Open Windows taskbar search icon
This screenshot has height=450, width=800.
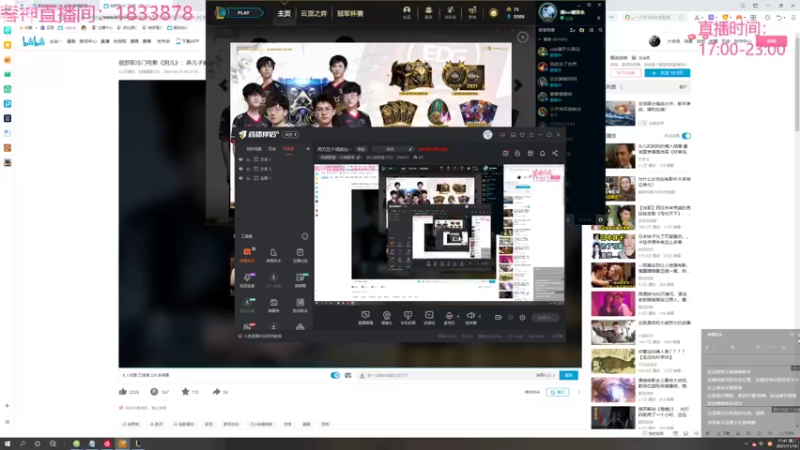pyautogui.click(x=22, y=444)
